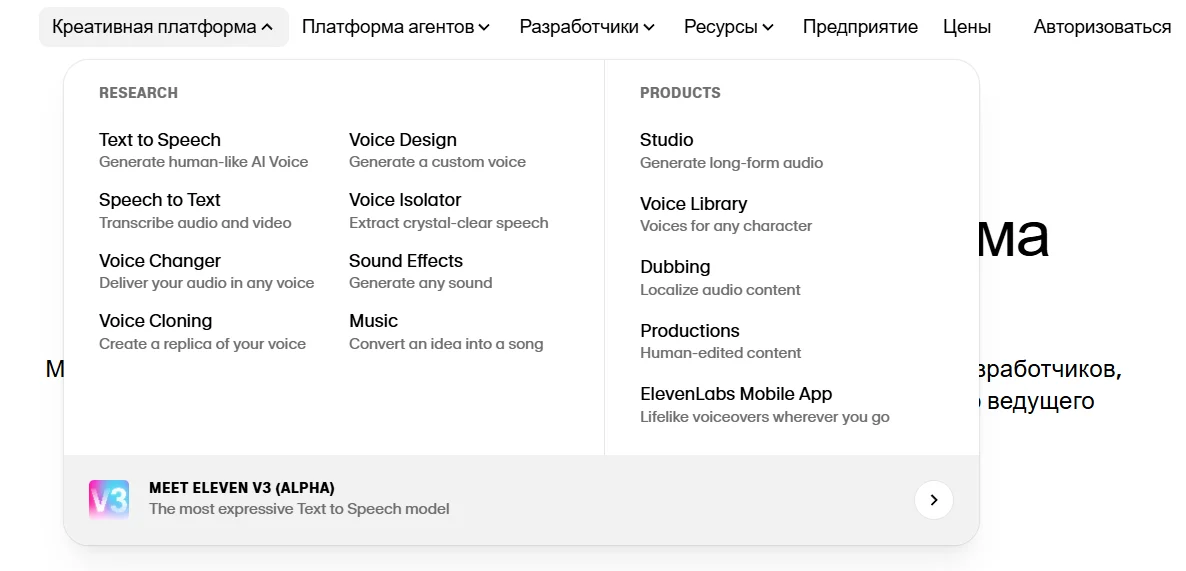
Task: Collapse the Креативная платформа menu
Action: pyautogui.click(x=163, y=27)
